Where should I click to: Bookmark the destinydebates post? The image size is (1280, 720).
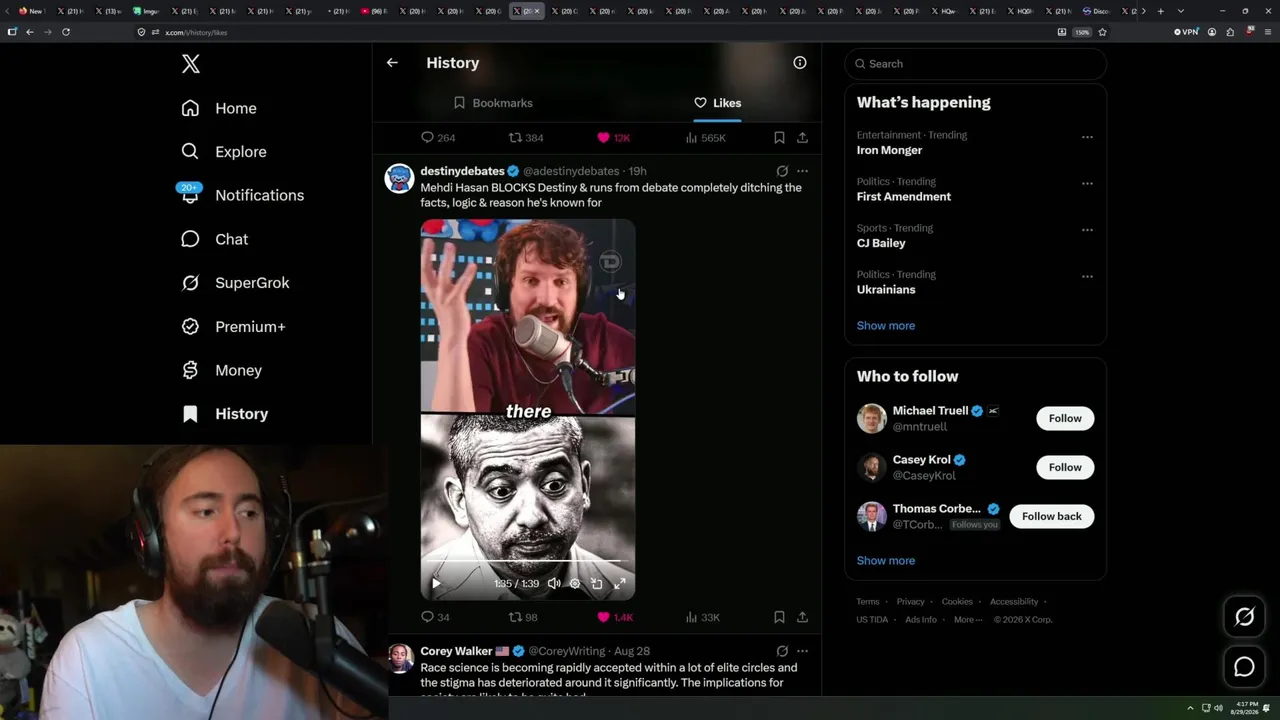click(779, 617)
